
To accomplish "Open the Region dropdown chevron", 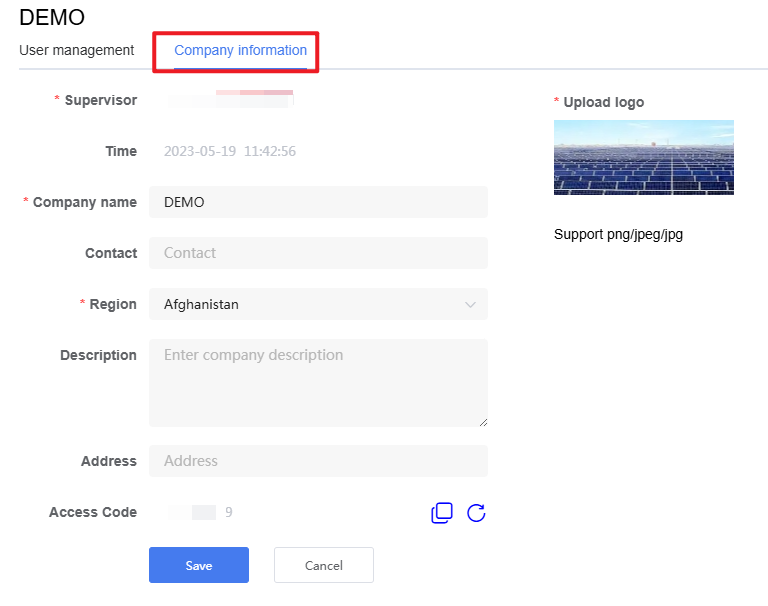I will (470, 305).
